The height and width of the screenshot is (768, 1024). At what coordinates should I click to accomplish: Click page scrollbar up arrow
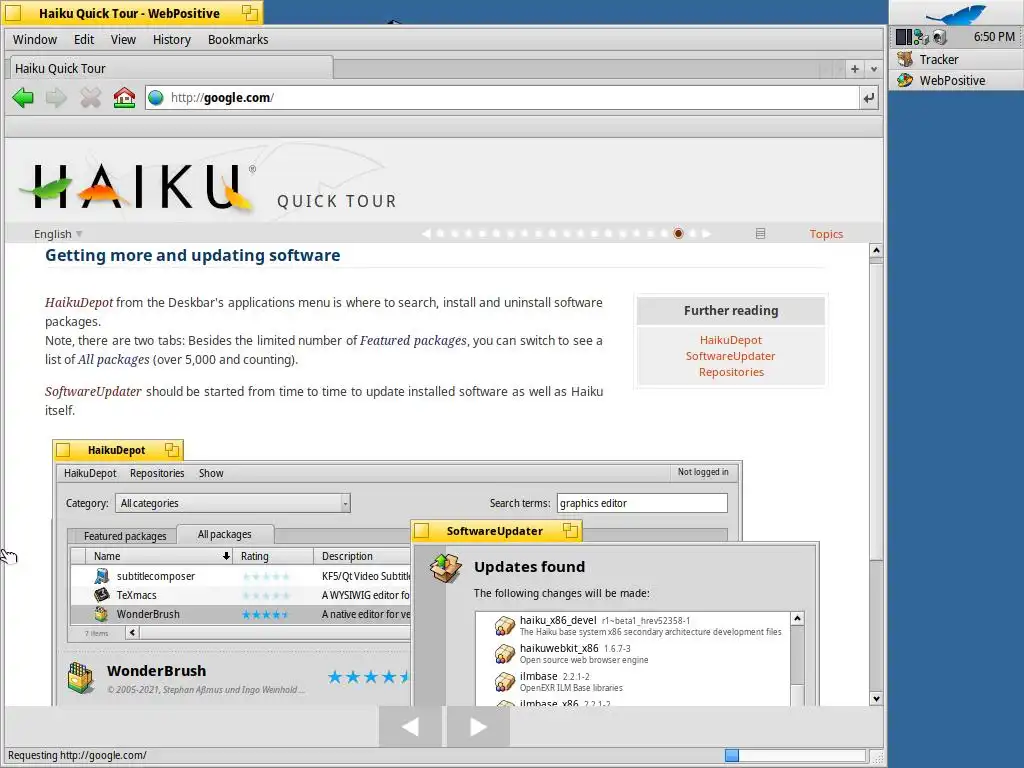(876, 250)
